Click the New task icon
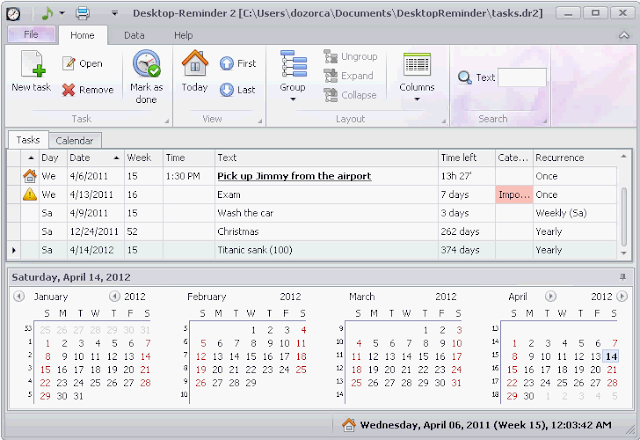The width and height of the screenshot is (640, 440). click(33, 64)
